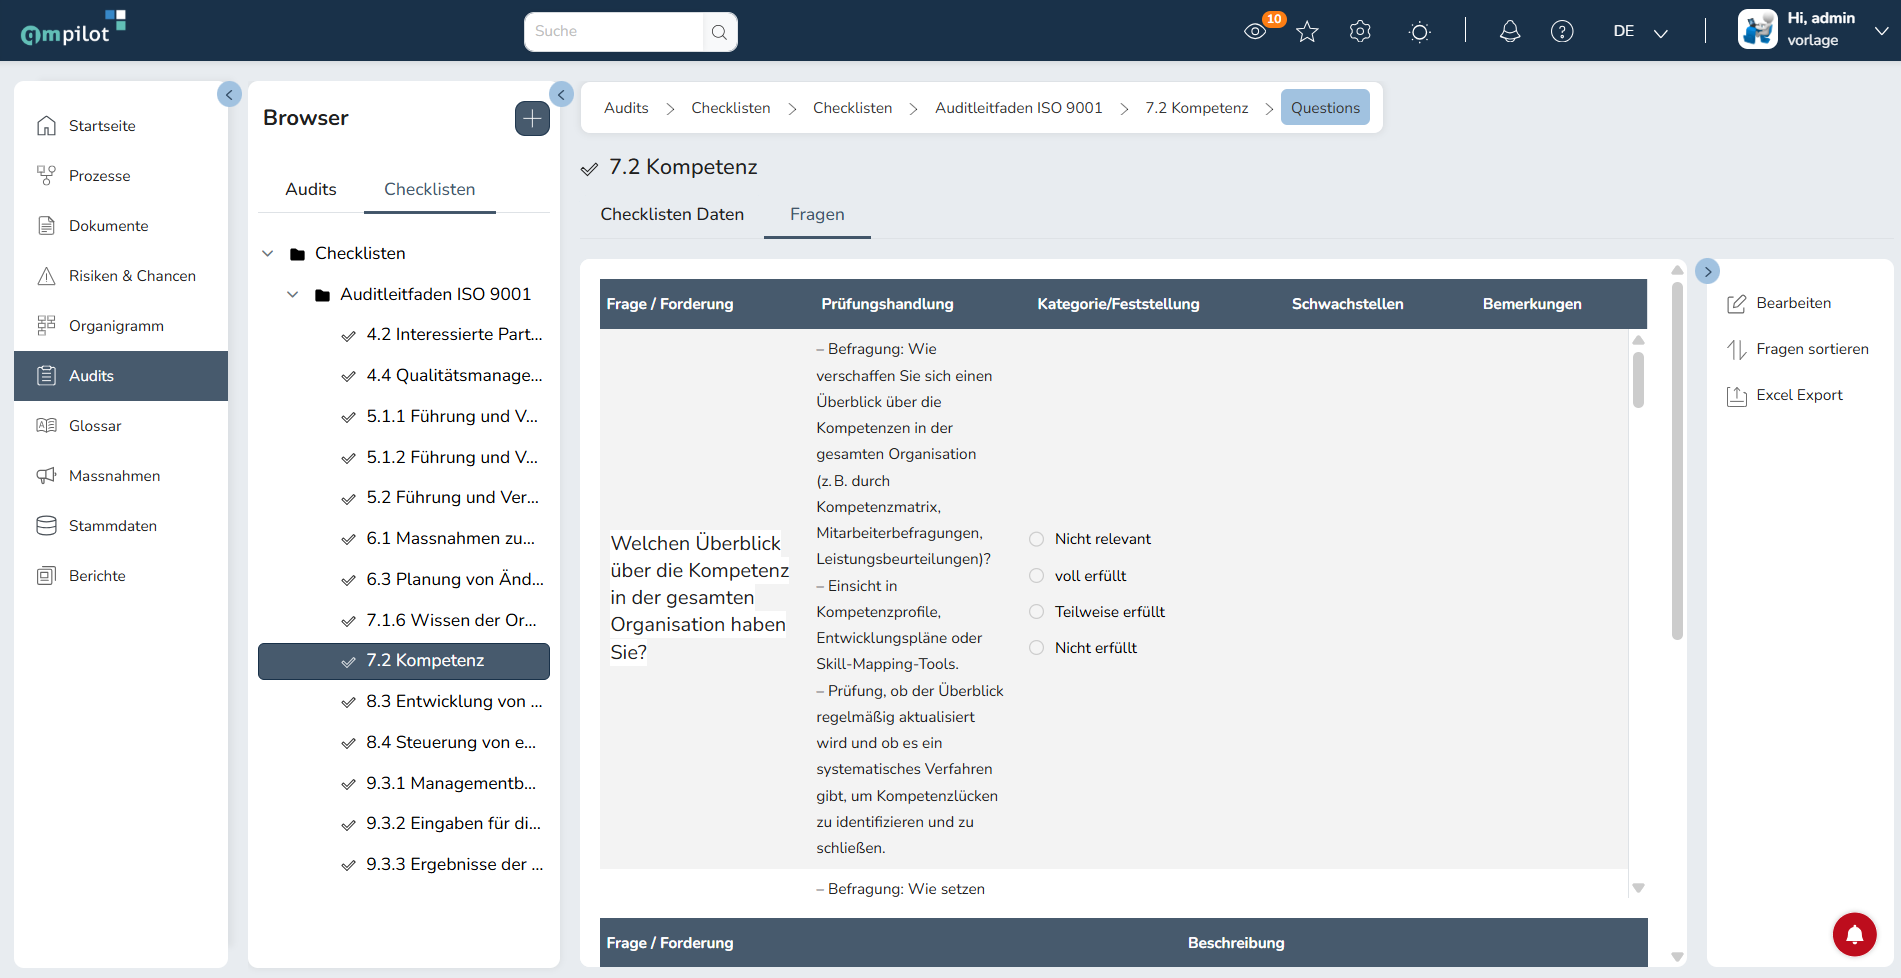Collapse the Checklisten root folder
The width and height of the screenshot is (1901, 978).
[x=268, y=254]
